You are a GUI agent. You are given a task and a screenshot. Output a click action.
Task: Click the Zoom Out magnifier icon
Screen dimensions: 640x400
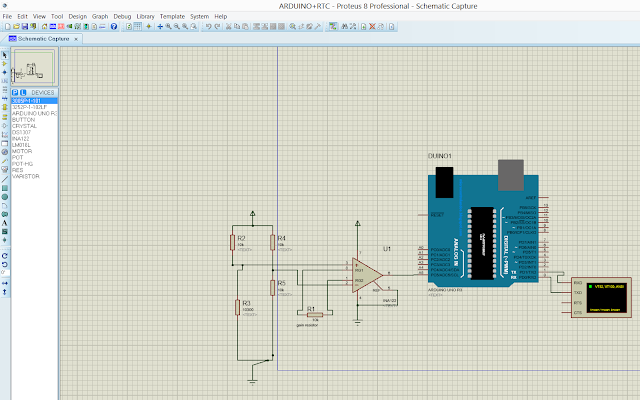[177, 27]
